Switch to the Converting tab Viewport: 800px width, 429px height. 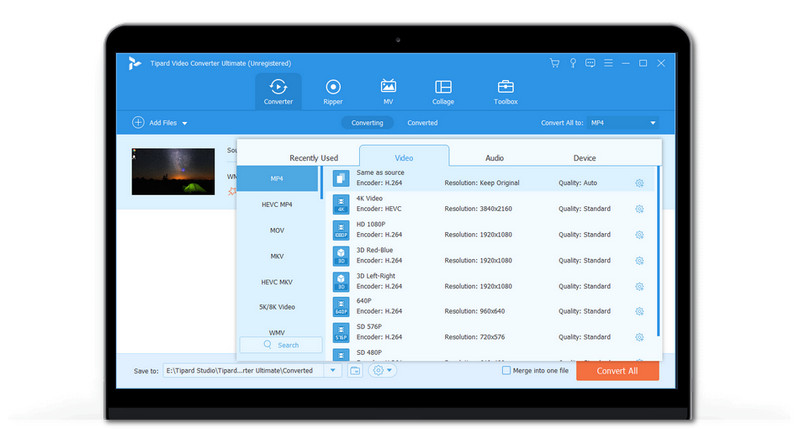point(367,123)
